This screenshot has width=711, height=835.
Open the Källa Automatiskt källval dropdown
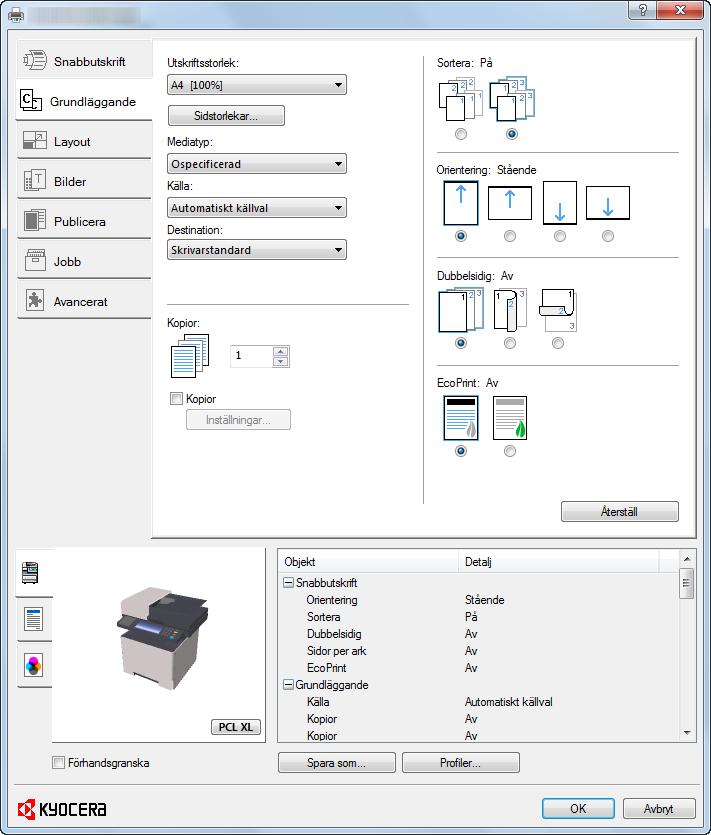pos(257,208)
